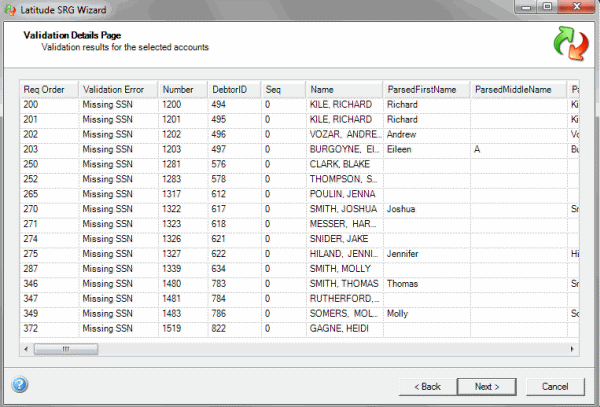Select the ParsedFirstName cell 'Jennifer'
600x407 pixels.
click(x=427, y=254)
